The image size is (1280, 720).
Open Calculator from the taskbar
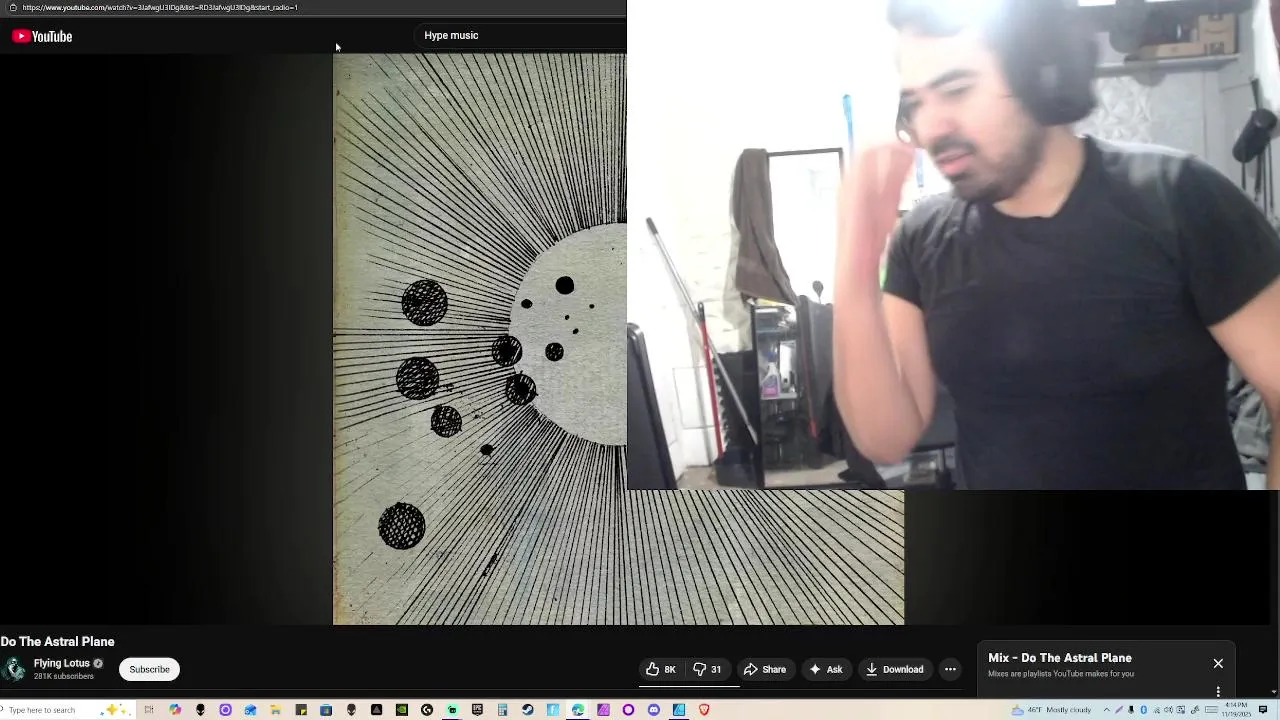tap(503, 710)
